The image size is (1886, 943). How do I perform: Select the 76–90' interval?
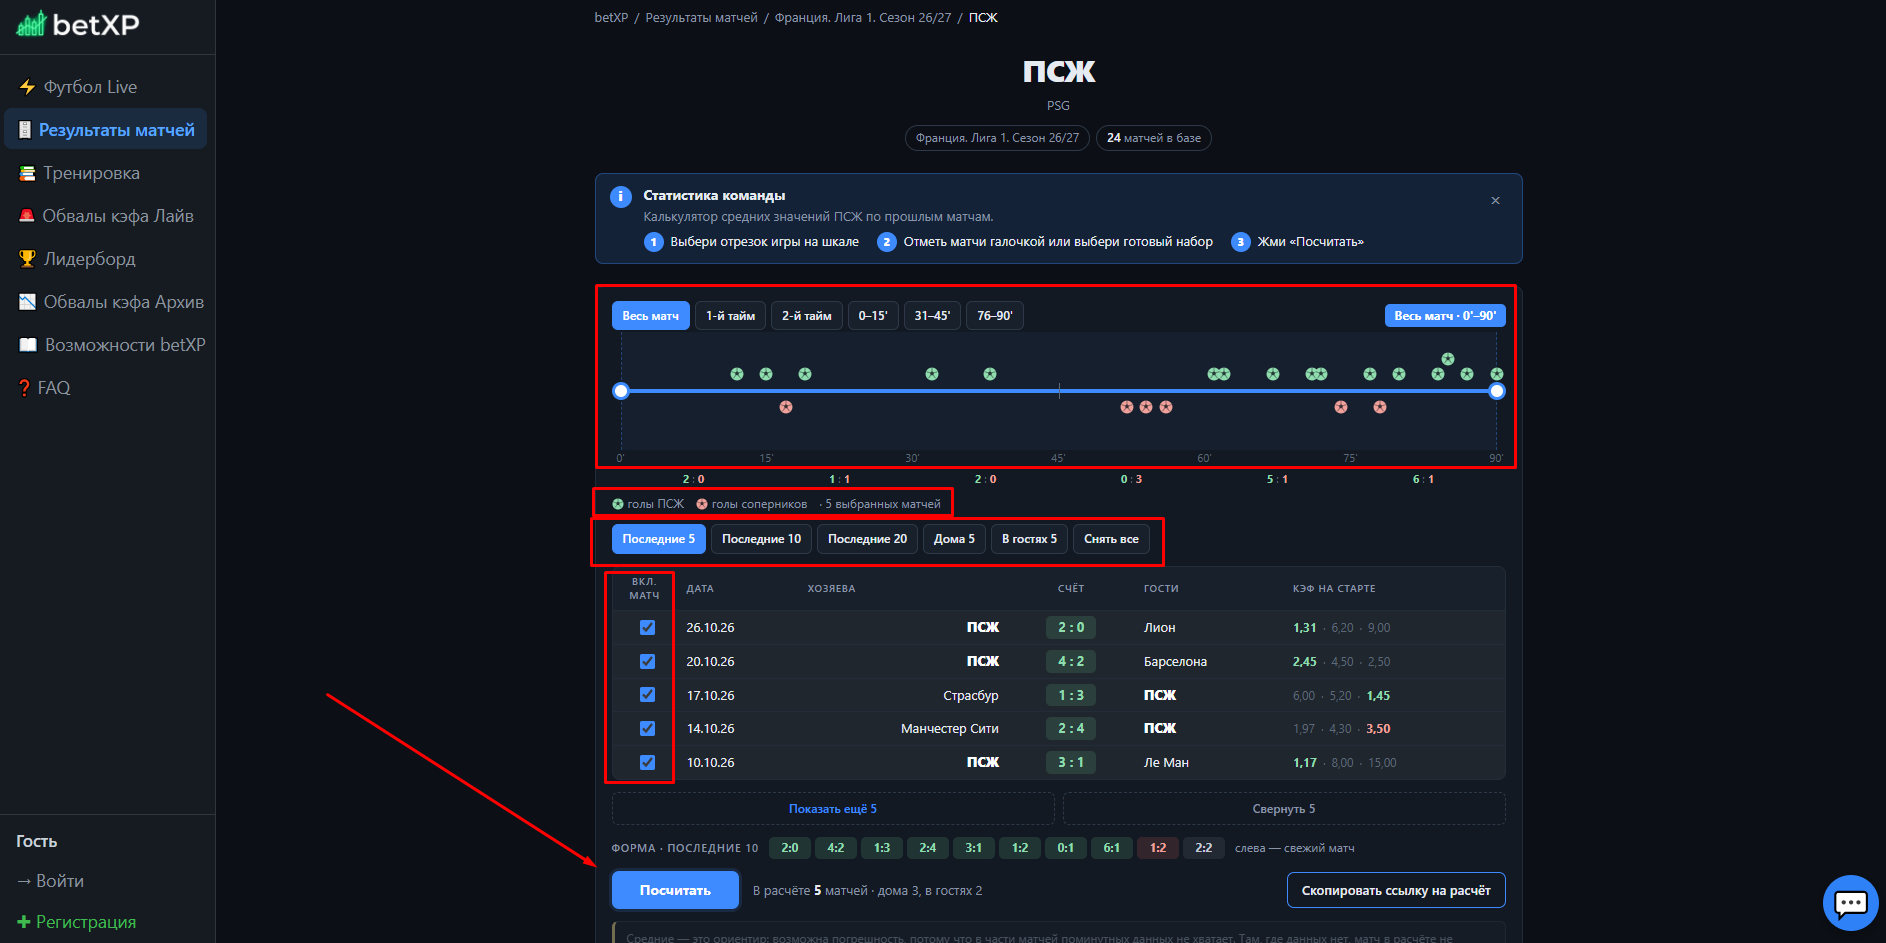pos(995,316)
